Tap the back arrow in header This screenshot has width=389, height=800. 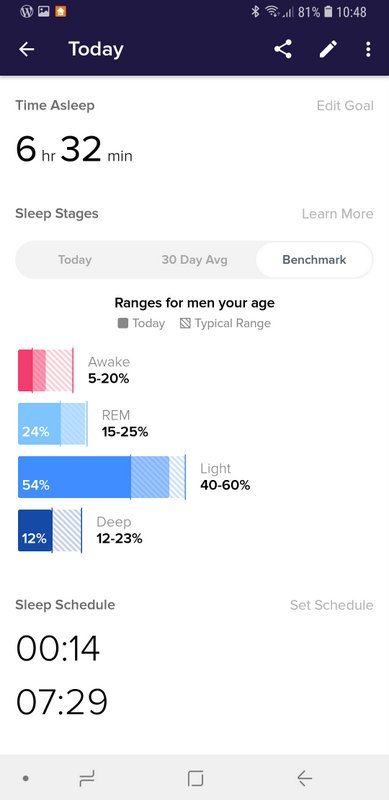click(x=27, y=49)
